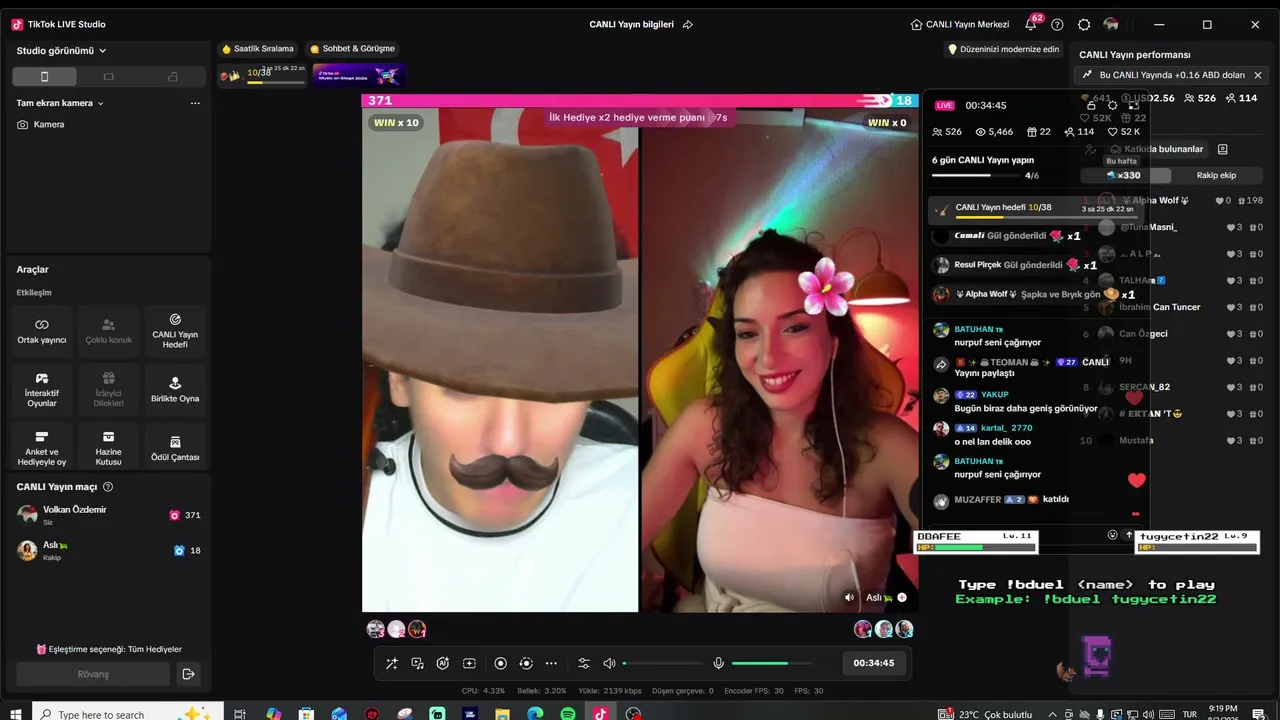Switch to the Rakip ekip tab
The height and width of the screenshot is (720, 1280).
pos(1216,175)
